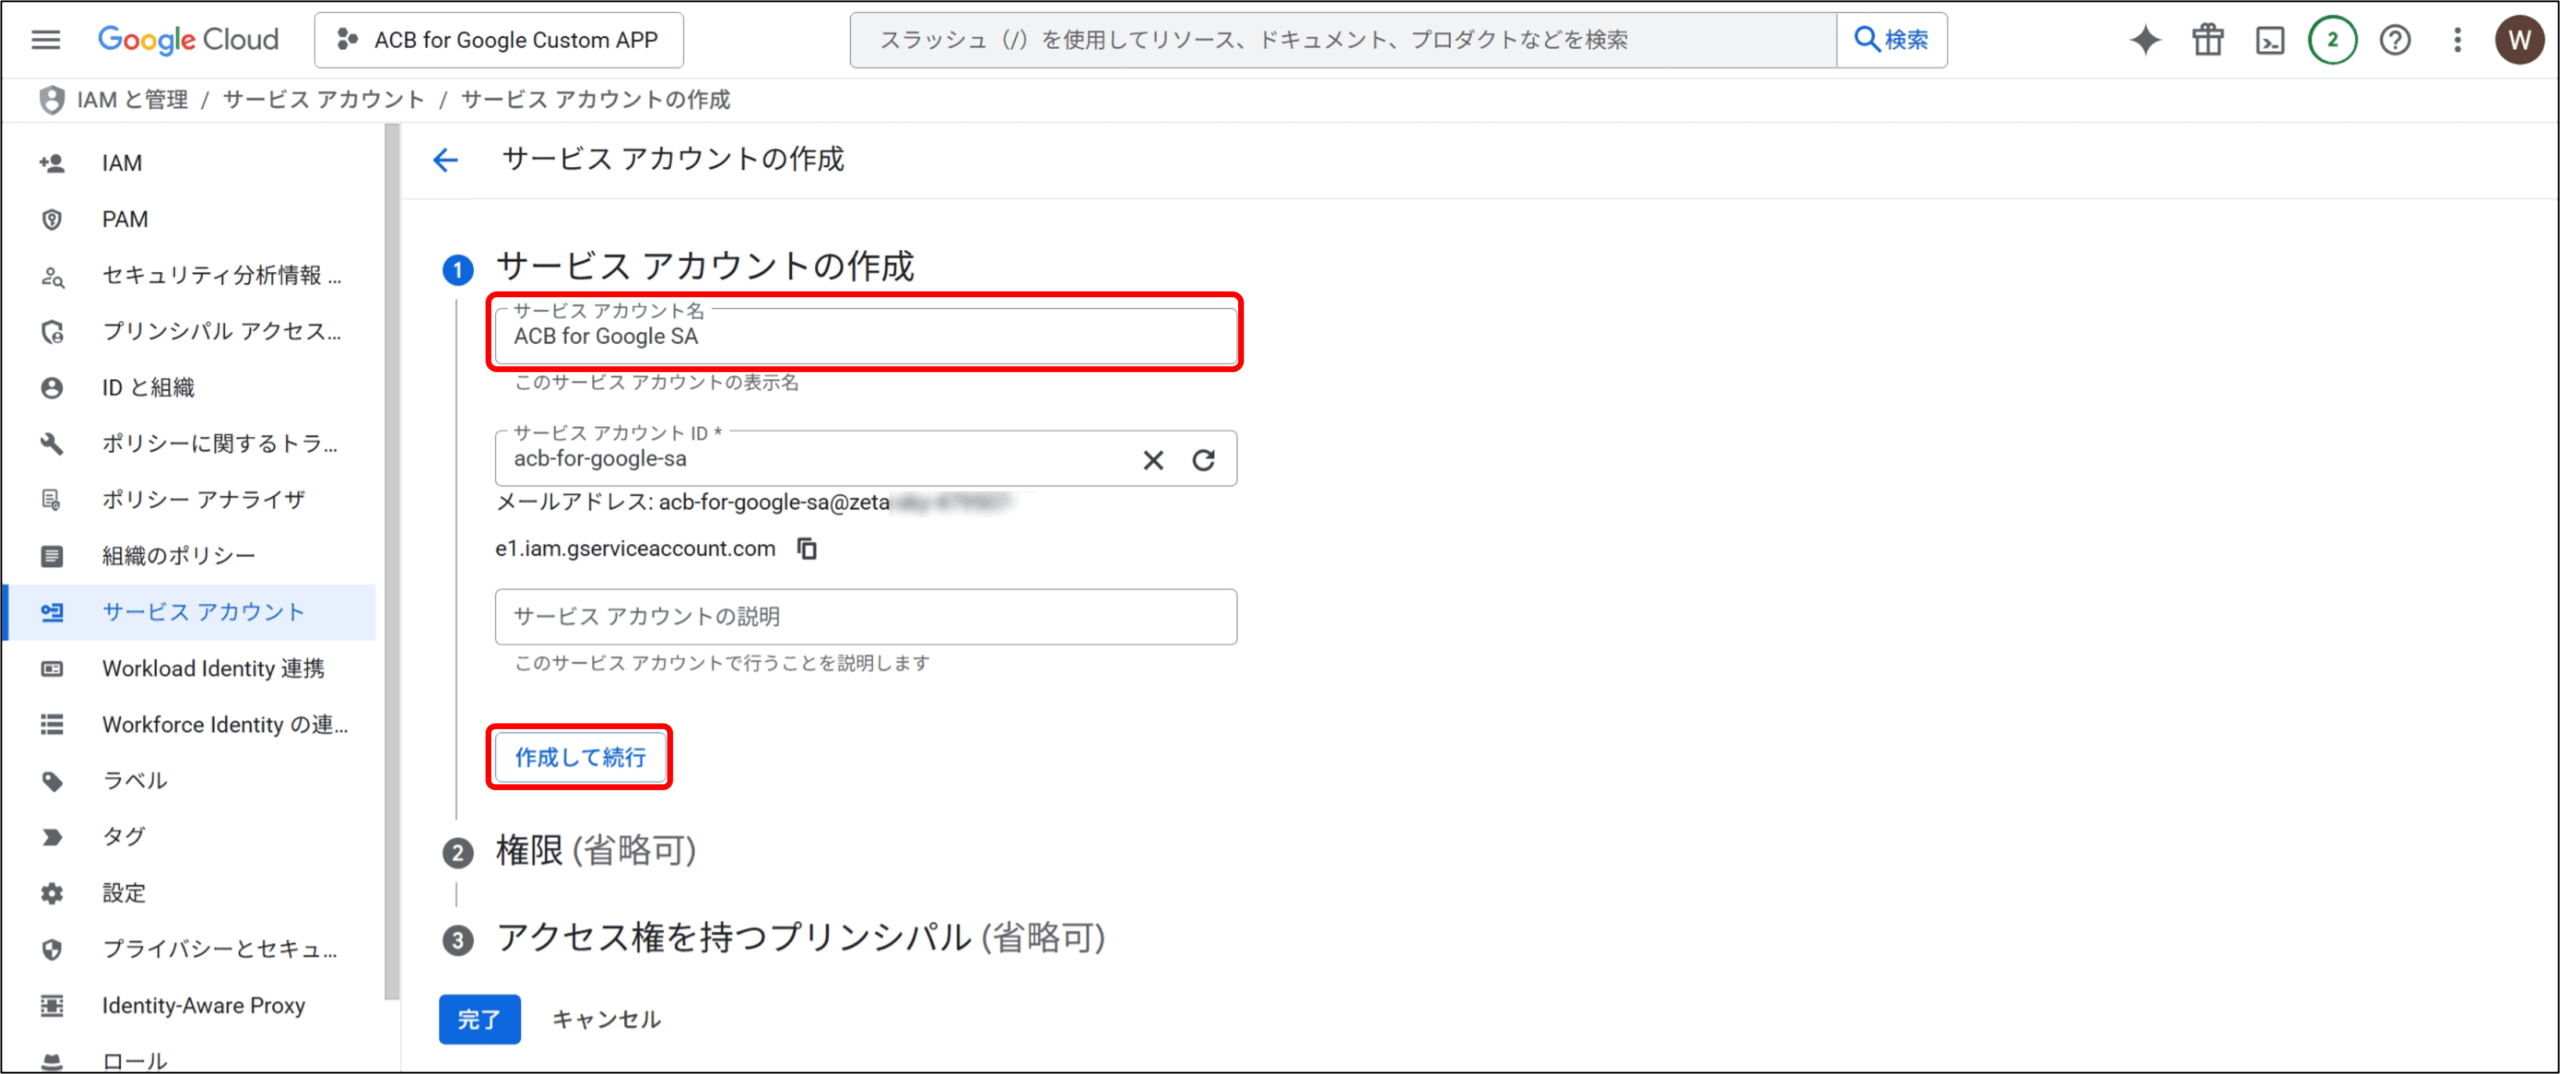Image resolution: width=2560 pixels, height=1074 pixels.
Task: Open notifications badge showing 2
Action: click(x=2332, y=40)
